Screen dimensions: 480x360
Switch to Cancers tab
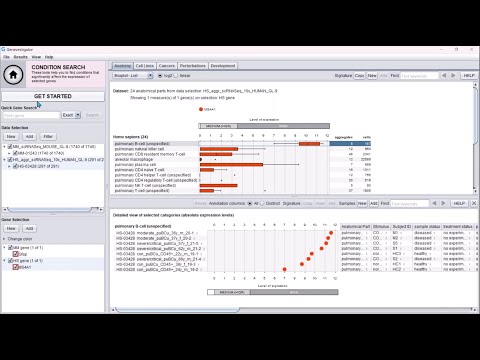pyautogui.click(x=167, y=66)
